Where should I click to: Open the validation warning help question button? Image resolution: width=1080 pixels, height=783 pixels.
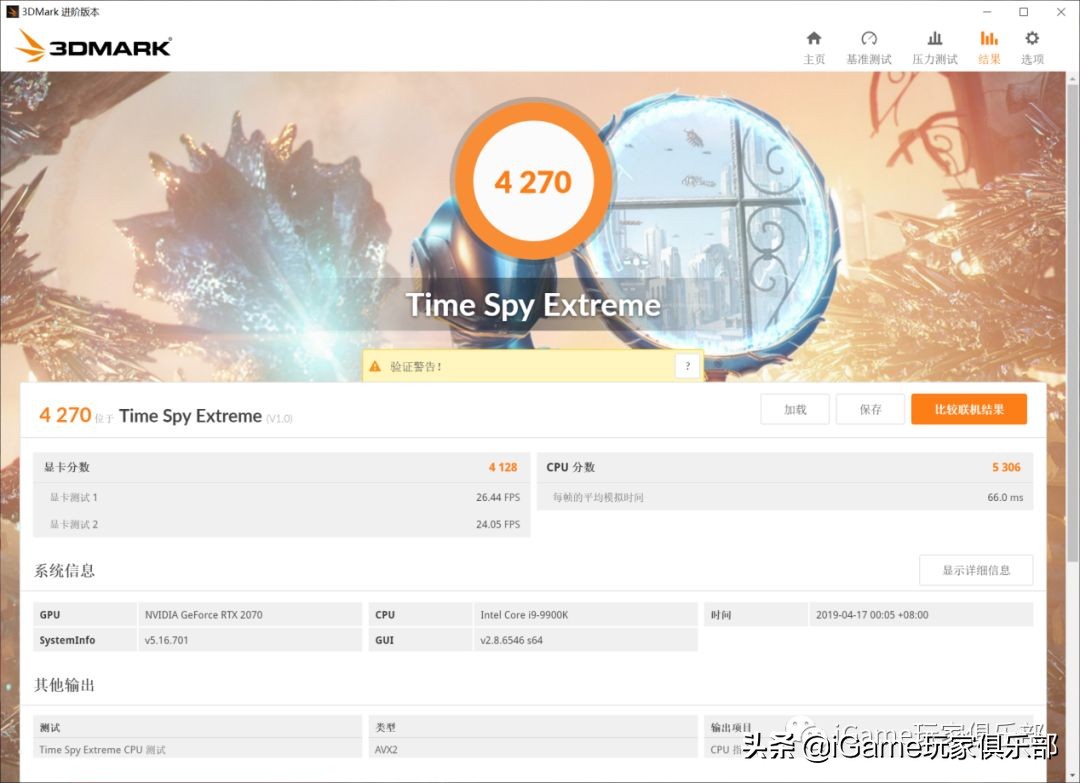(687, 366)
